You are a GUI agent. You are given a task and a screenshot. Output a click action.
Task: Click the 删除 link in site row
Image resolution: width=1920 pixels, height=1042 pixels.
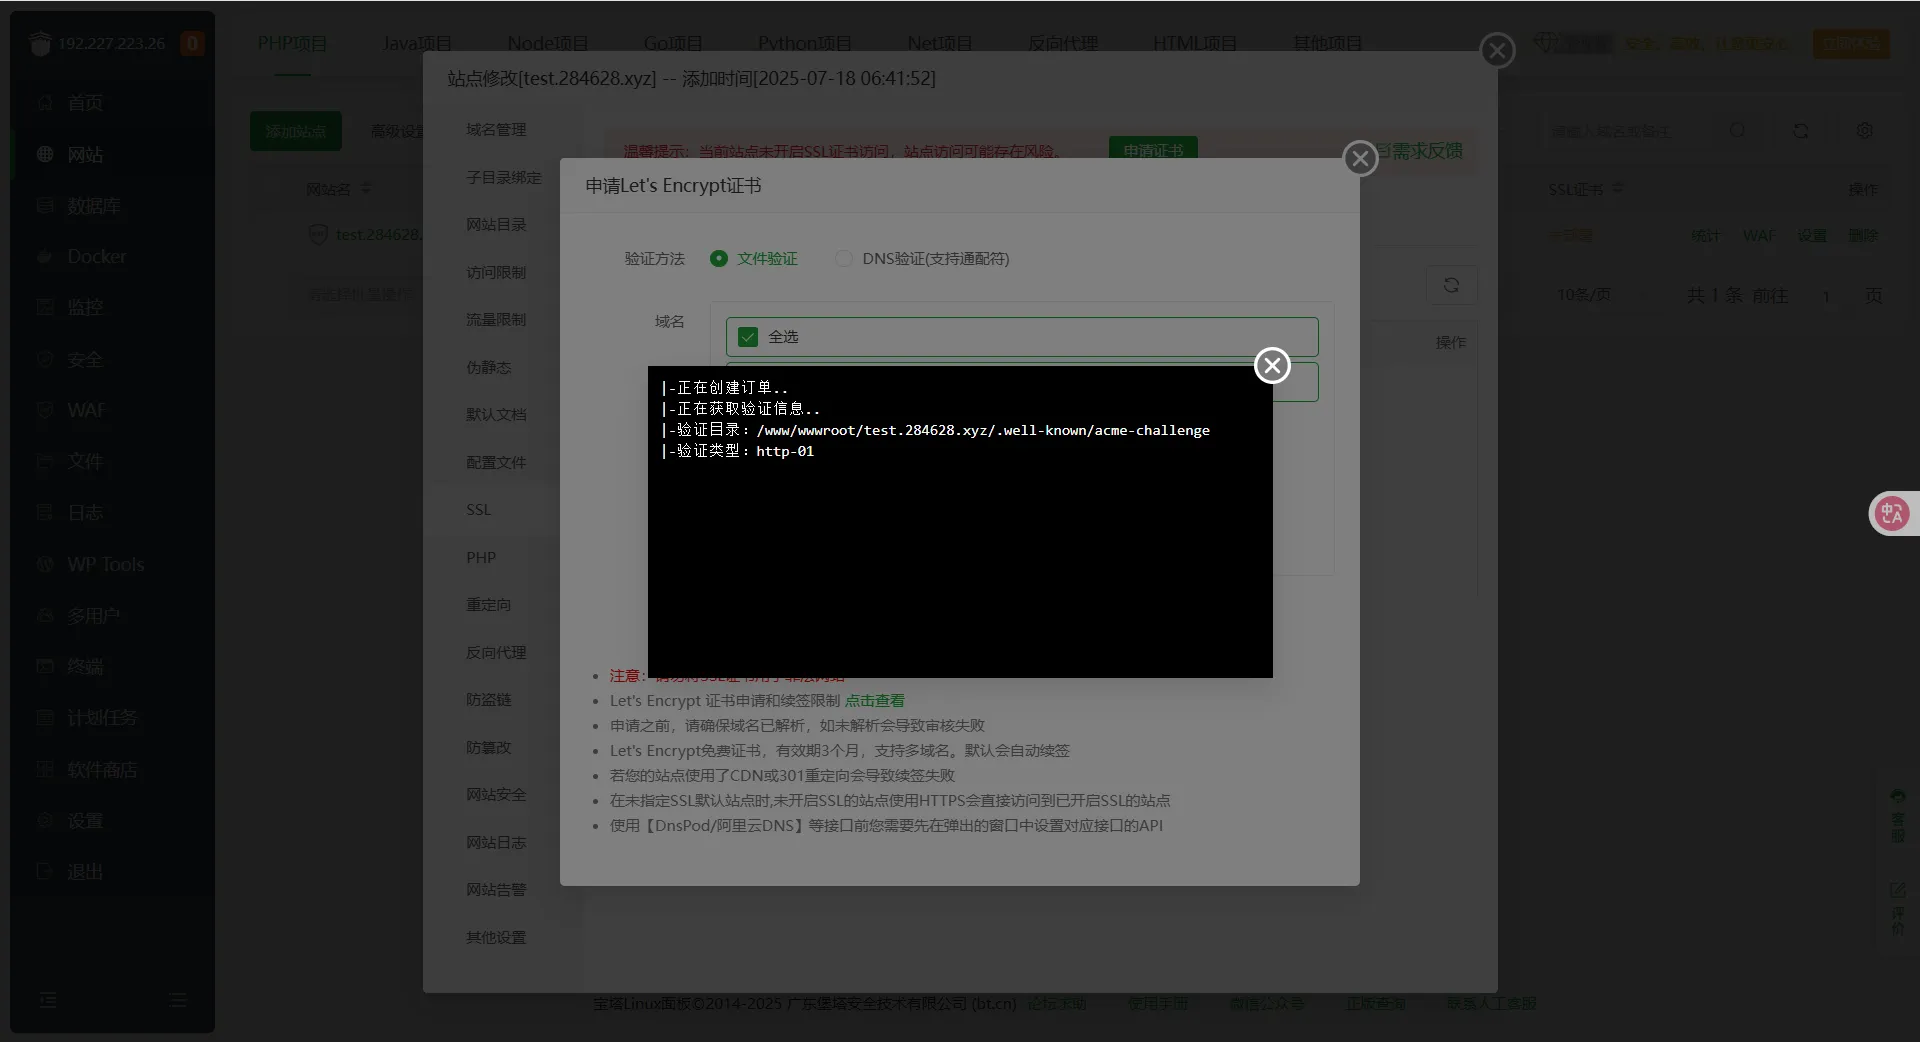coord(1863,235)
